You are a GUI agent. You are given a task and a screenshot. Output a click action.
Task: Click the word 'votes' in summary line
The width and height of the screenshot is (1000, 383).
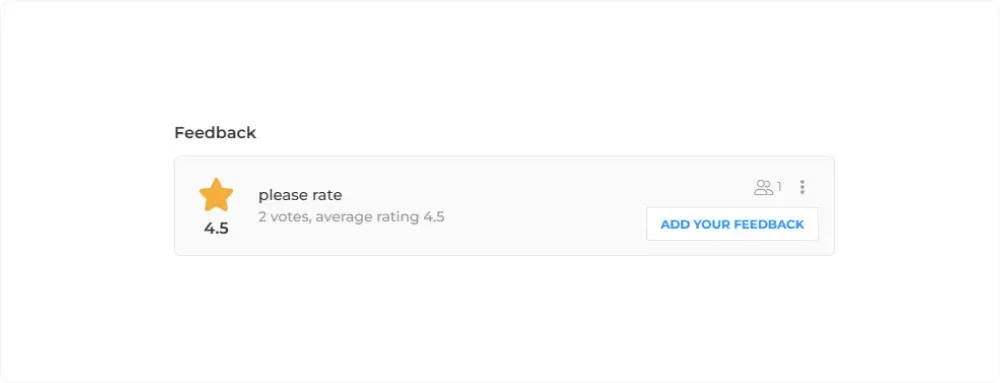click(x=289, y=217)
